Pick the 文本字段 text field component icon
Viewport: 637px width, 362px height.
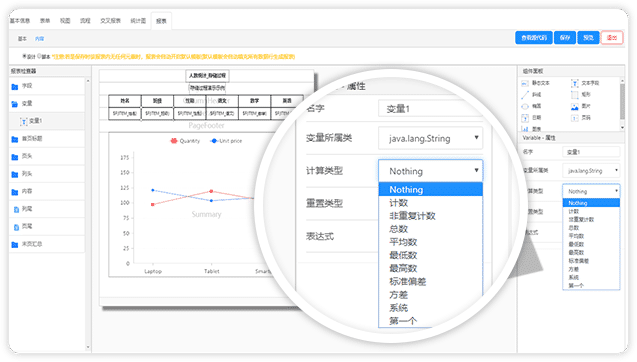coord(574,83)
